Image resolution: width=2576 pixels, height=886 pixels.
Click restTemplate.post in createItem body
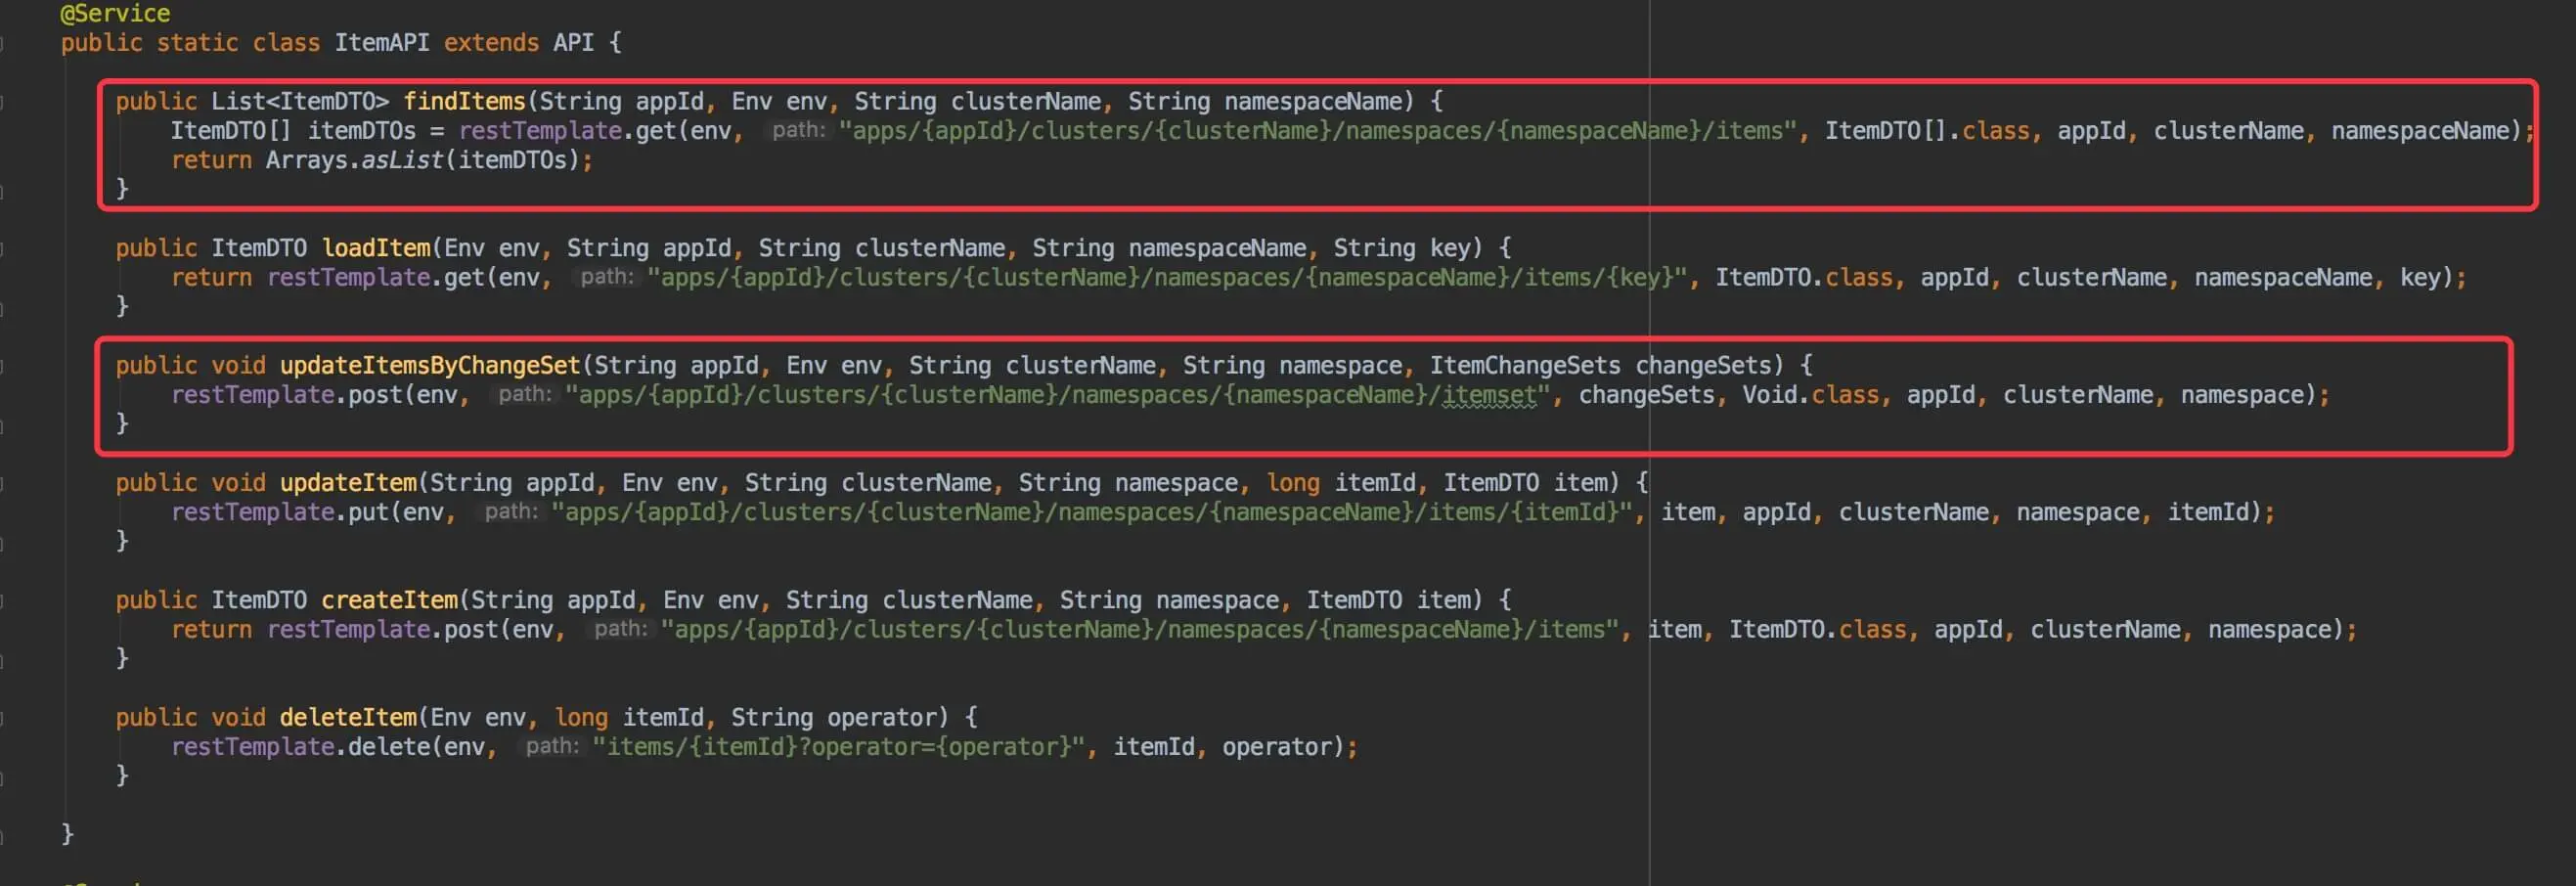[x=382, y=630]
